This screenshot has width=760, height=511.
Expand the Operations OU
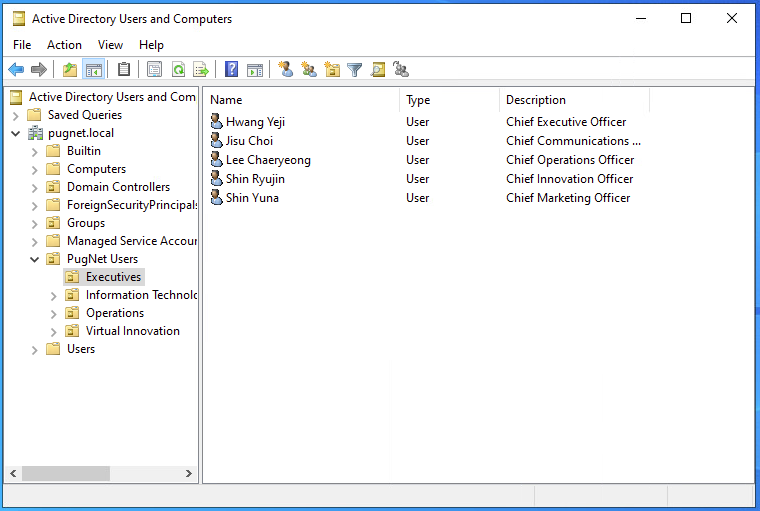53,314
